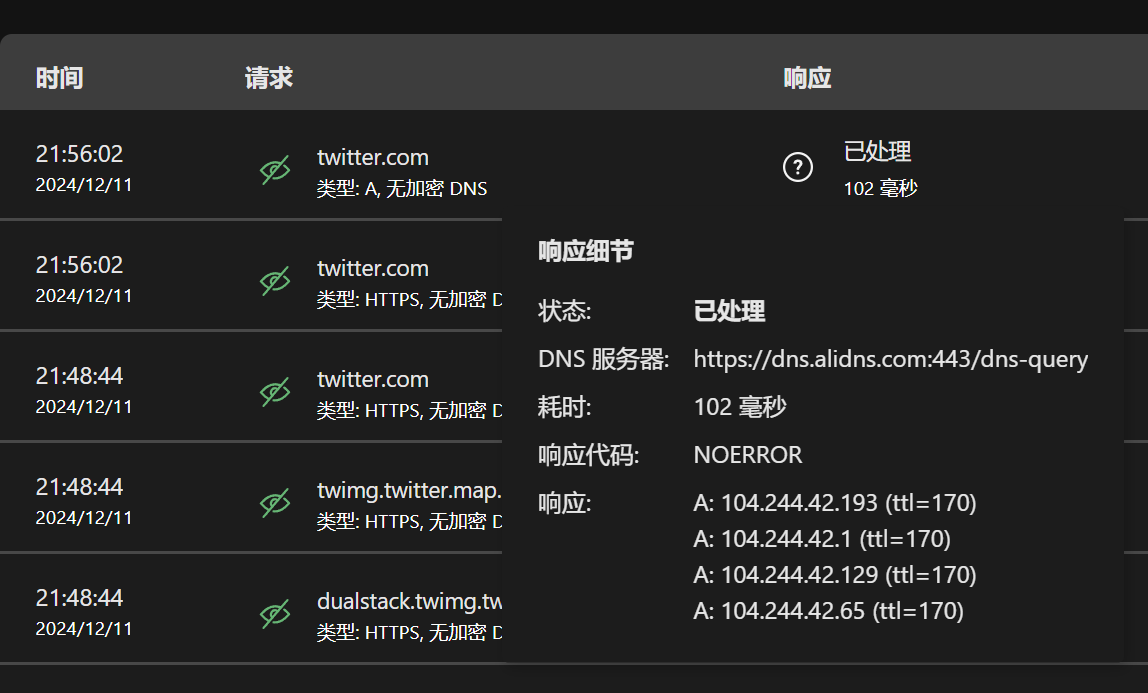Select the A: 104.244.42.1 record
This screenshot has width=1148, height=693.
[822, 539]
